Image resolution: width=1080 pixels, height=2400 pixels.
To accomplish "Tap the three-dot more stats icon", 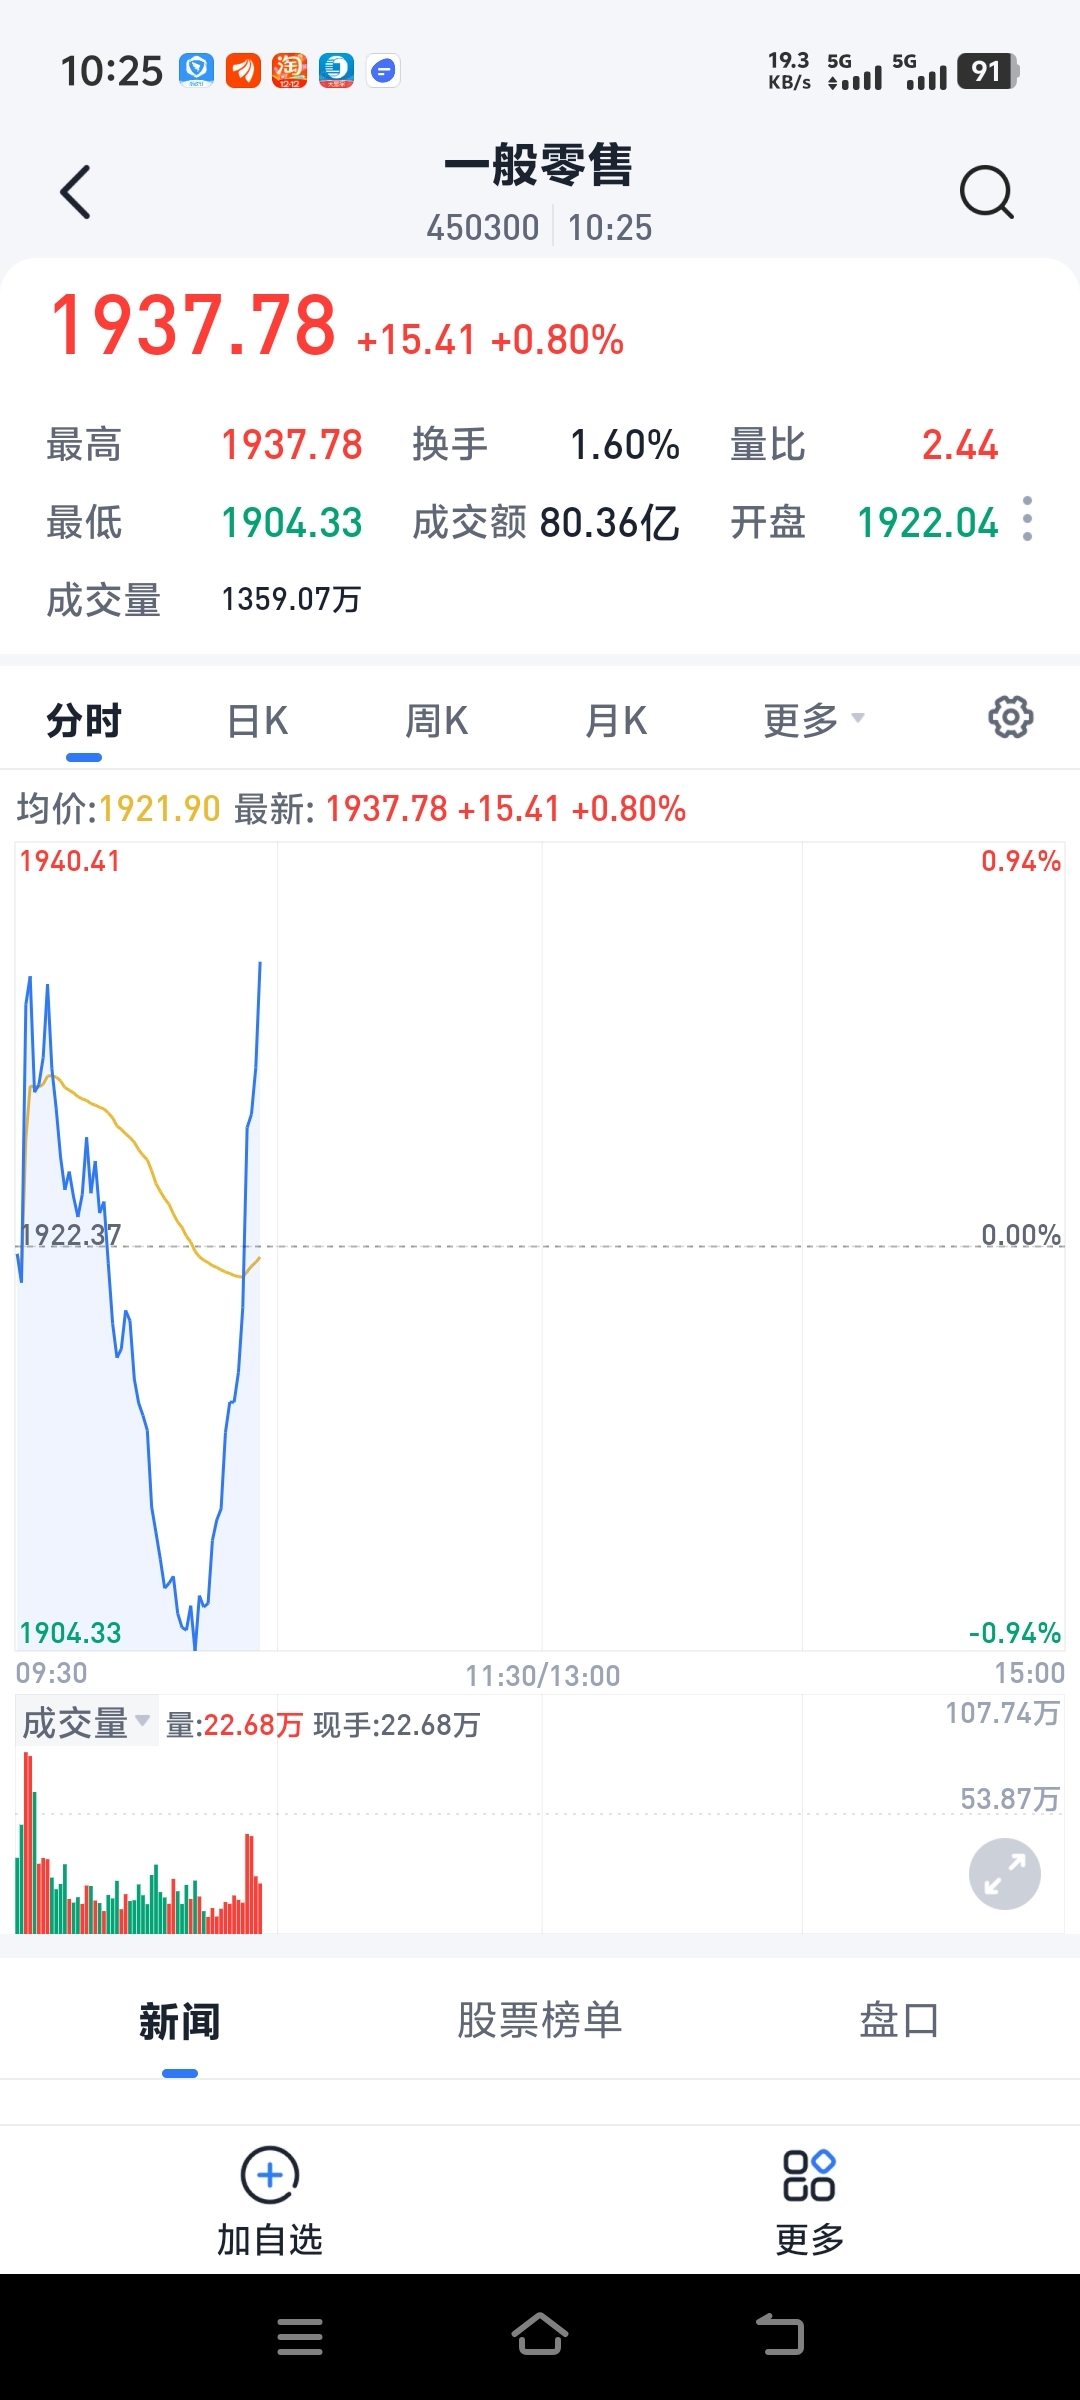I will [x=1027, y=518].
